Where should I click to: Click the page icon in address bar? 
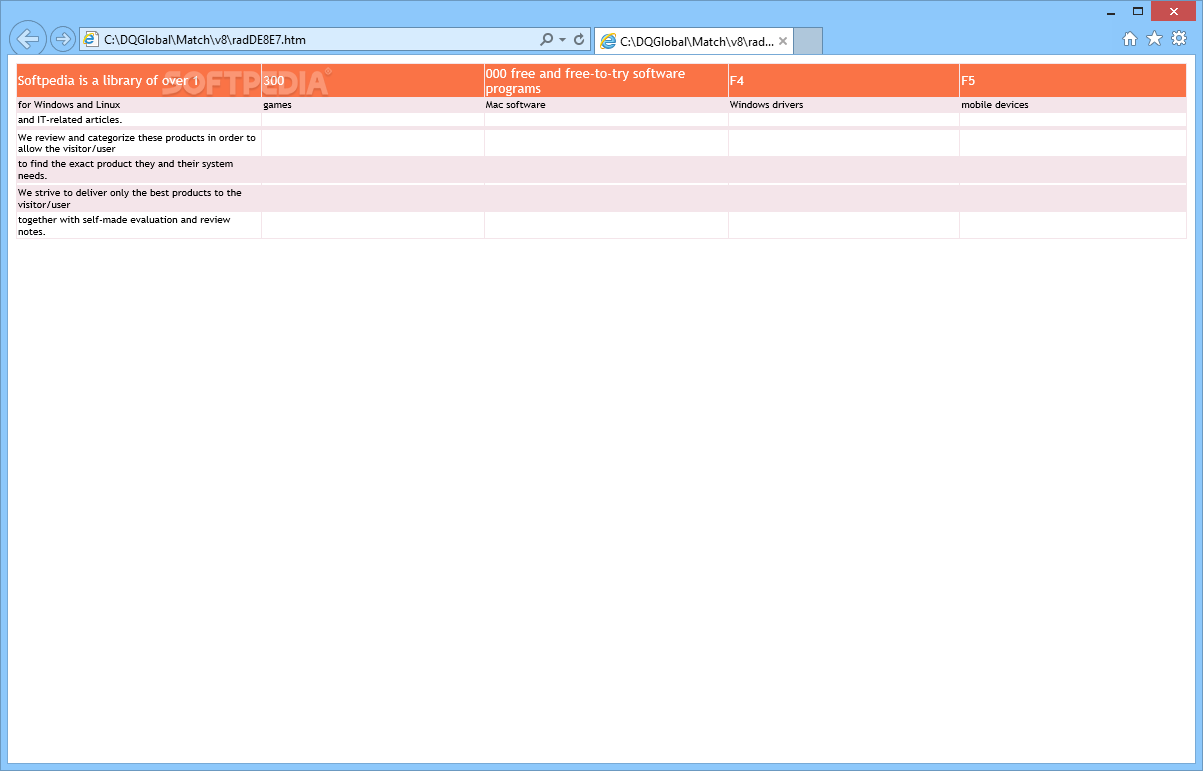[x=91, y=40]
